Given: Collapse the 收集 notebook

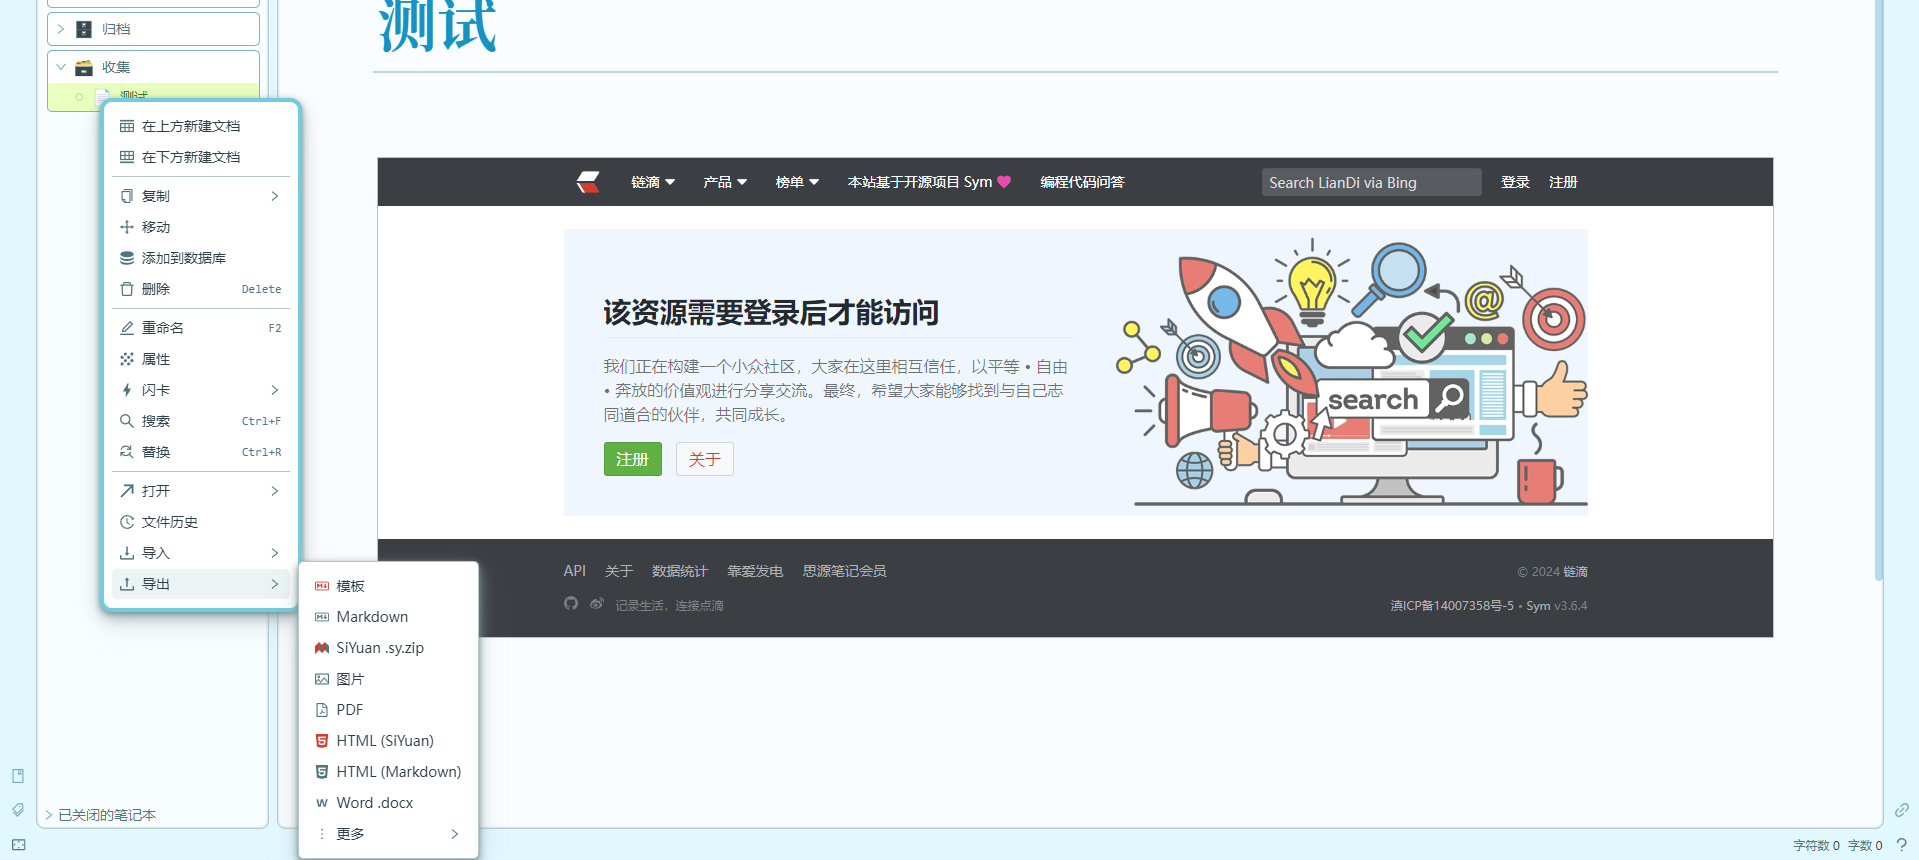Looking at the screenshot, I should pos(61,67).
